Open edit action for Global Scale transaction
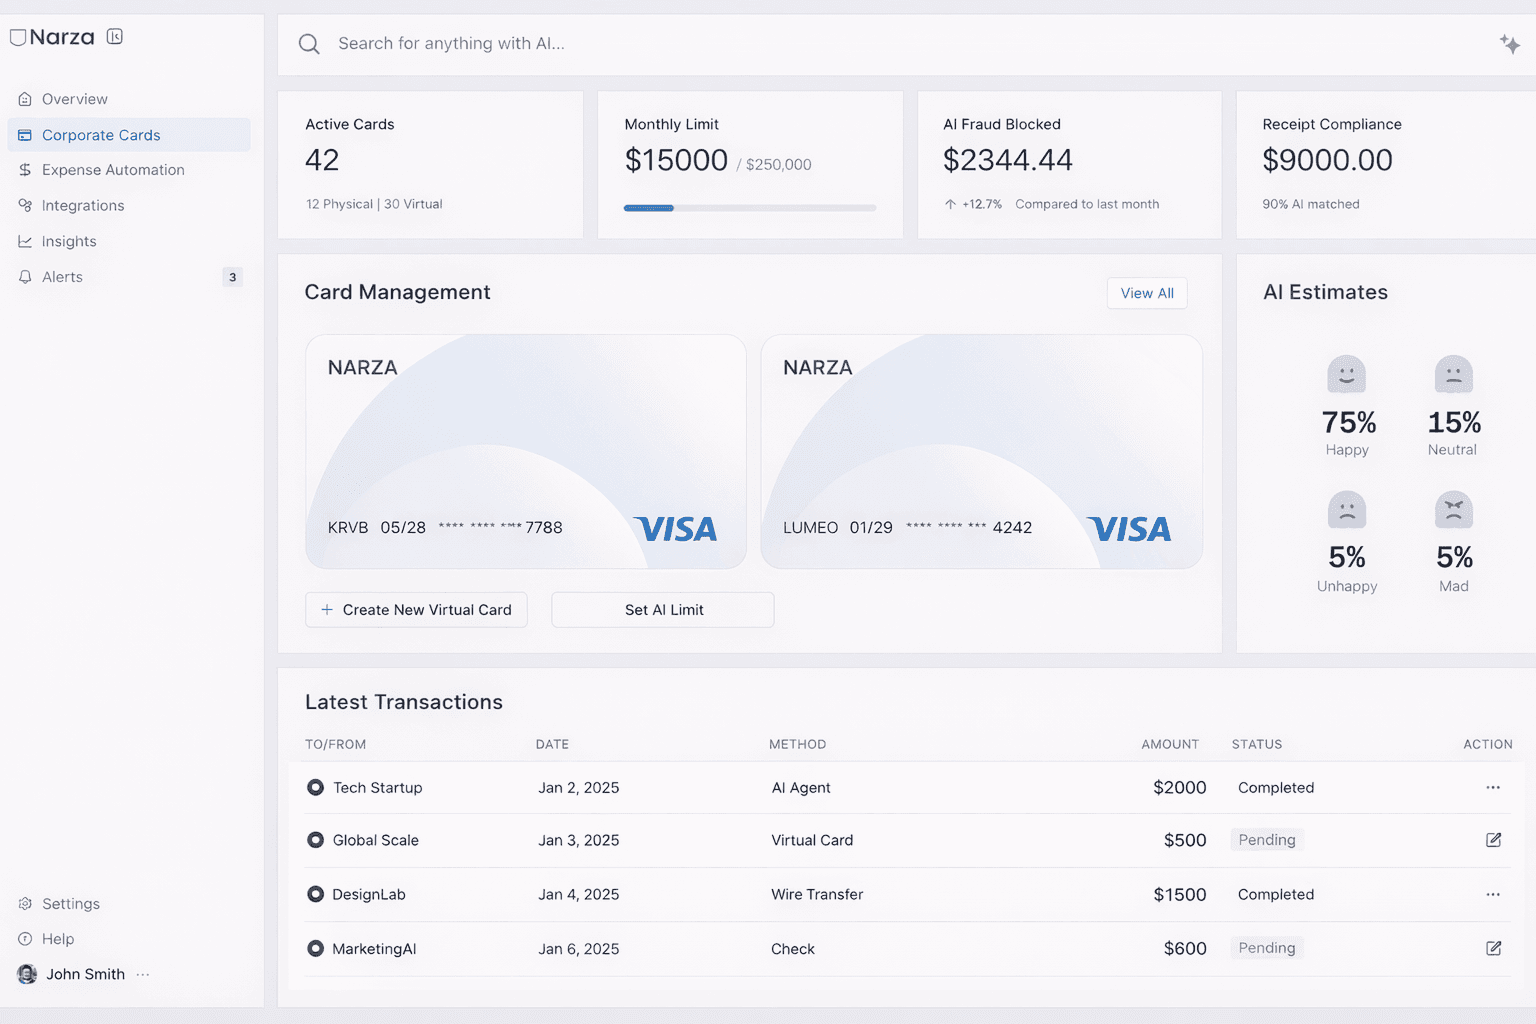1536x1024 pixels. tap(1493, 840)
